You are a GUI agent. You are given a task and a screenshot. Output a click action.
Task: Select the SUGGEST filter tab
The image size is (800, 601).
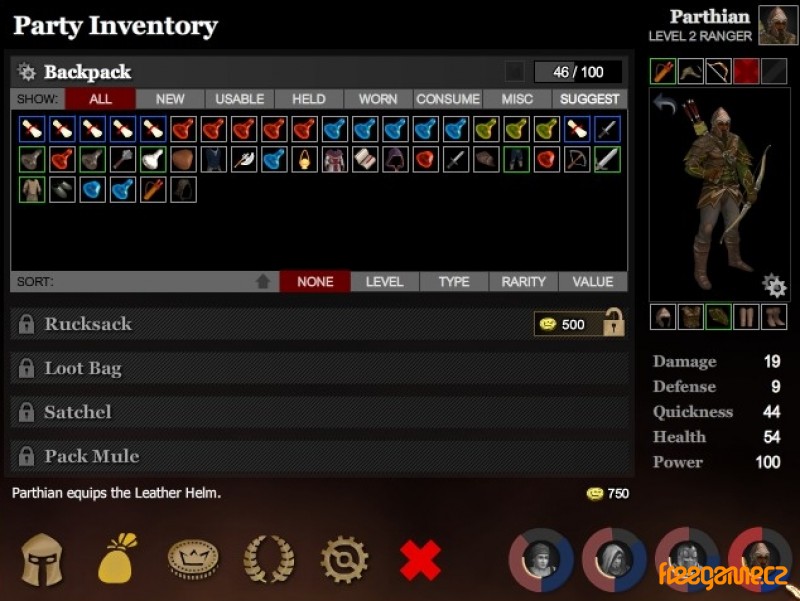[589, 99]
